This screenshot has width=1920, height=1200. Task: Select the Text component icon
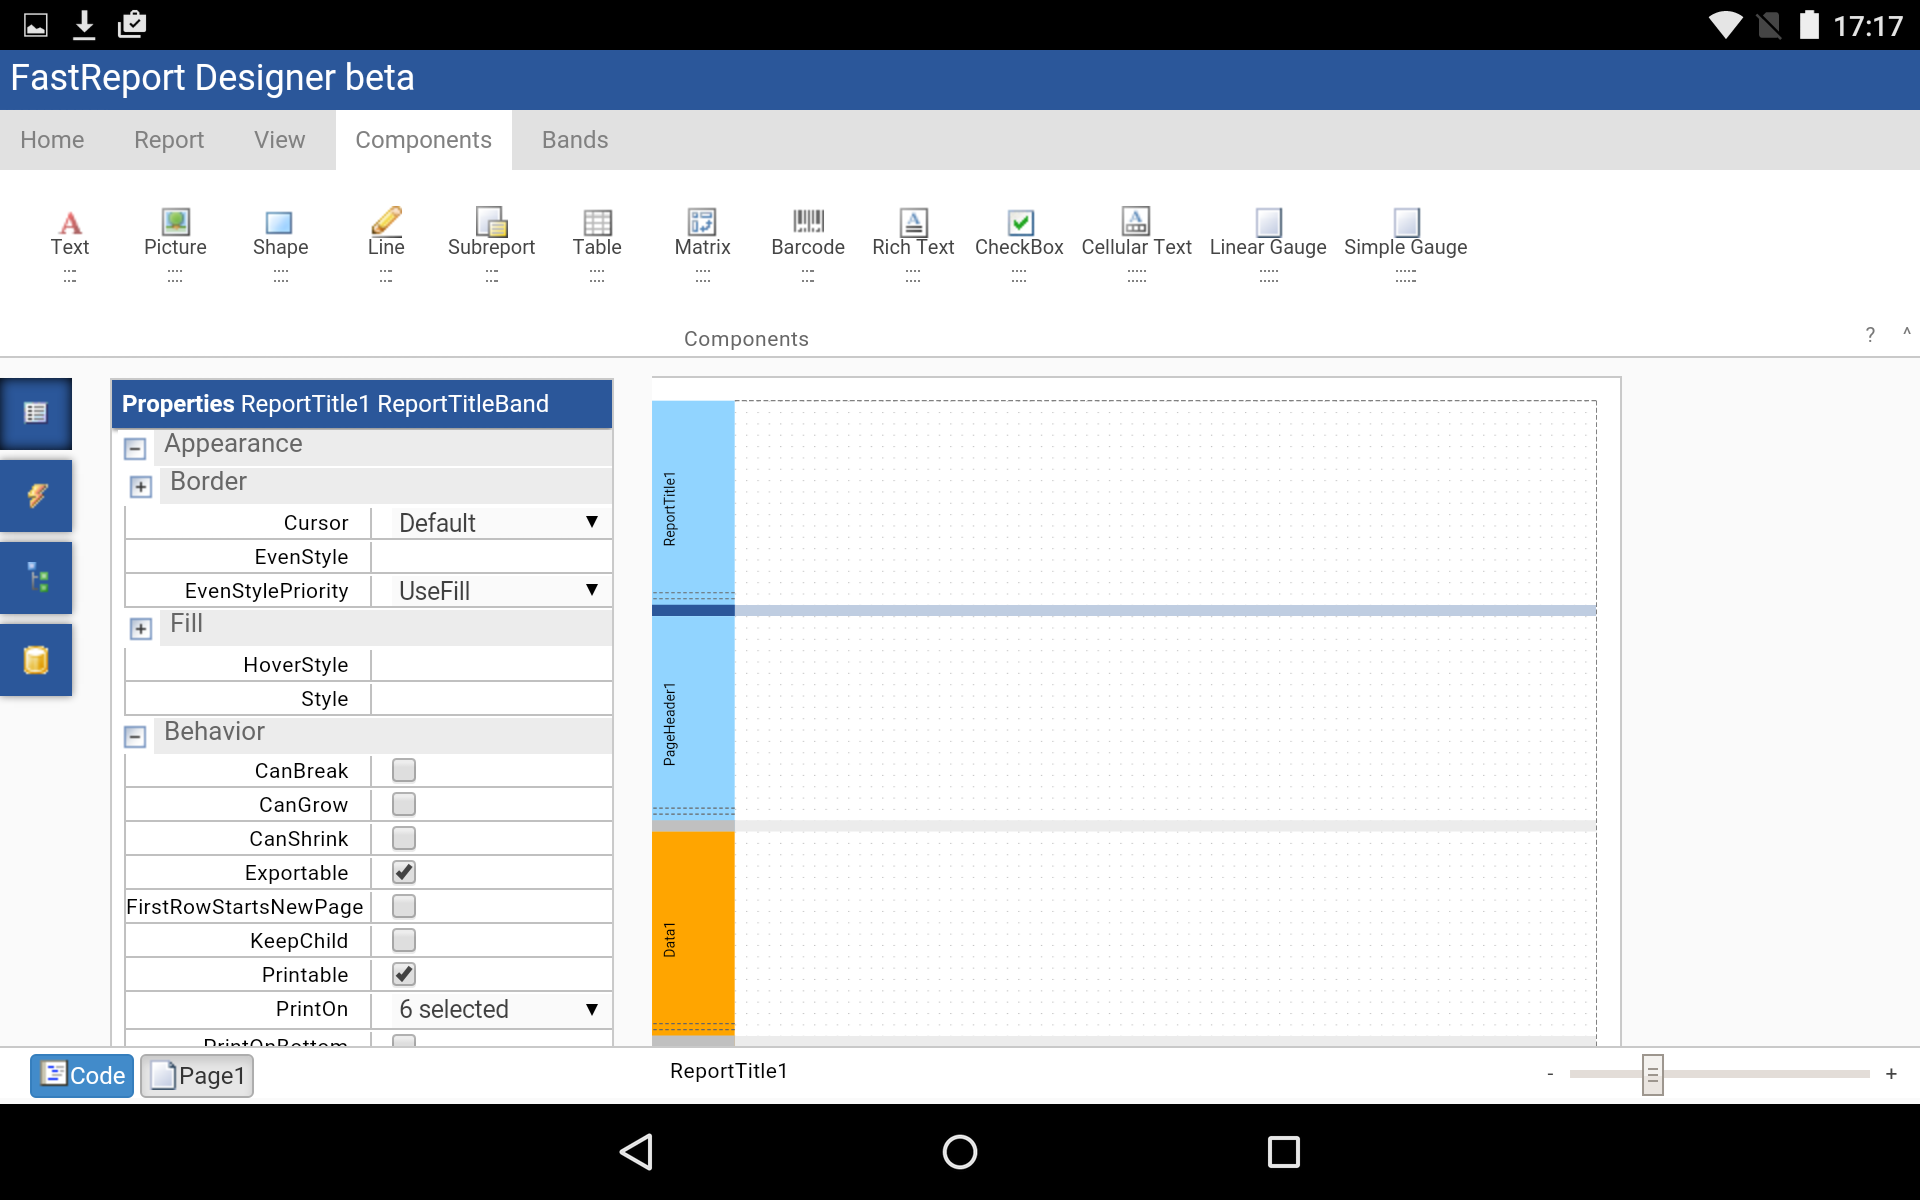point(70,223)
